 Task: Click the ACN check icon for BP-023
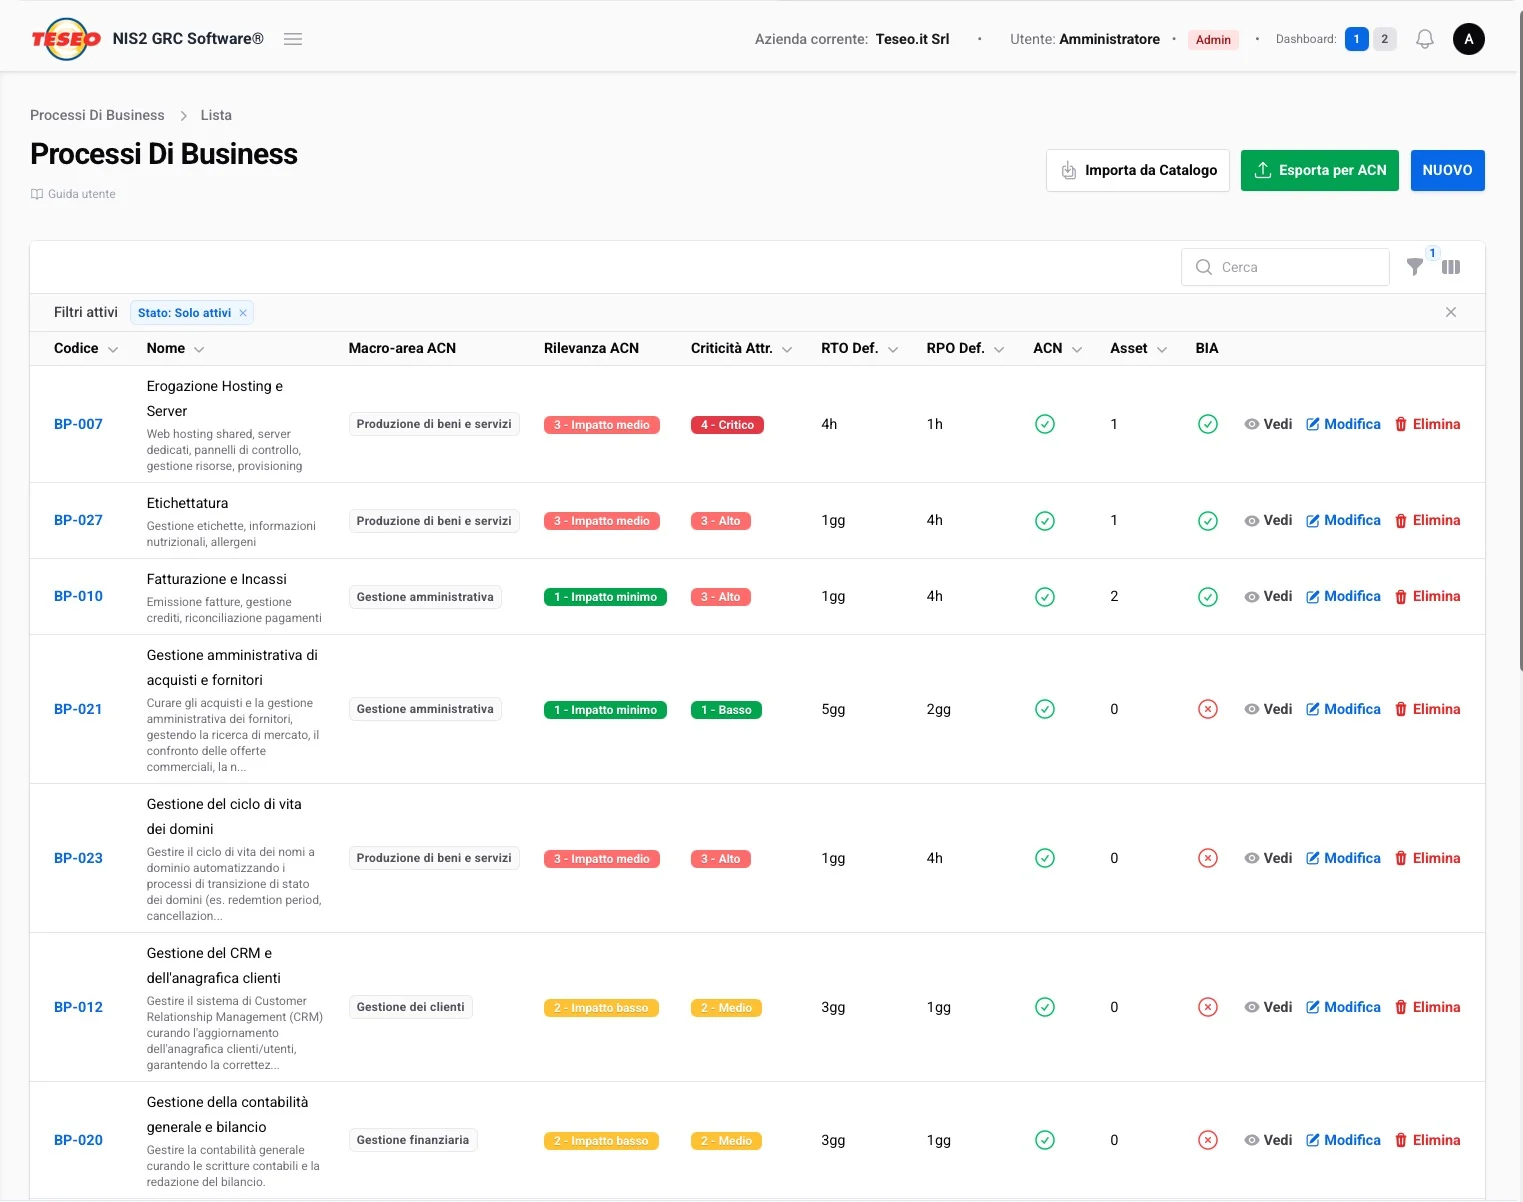1045,858
